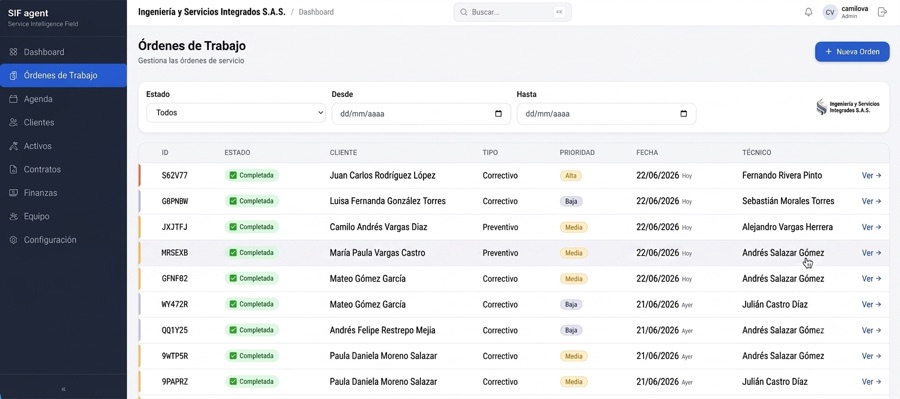Image resolution: width=900 pixels, height=399 pixels.
Task: Open the Agenda calendar section
Action: pos(63,99)
